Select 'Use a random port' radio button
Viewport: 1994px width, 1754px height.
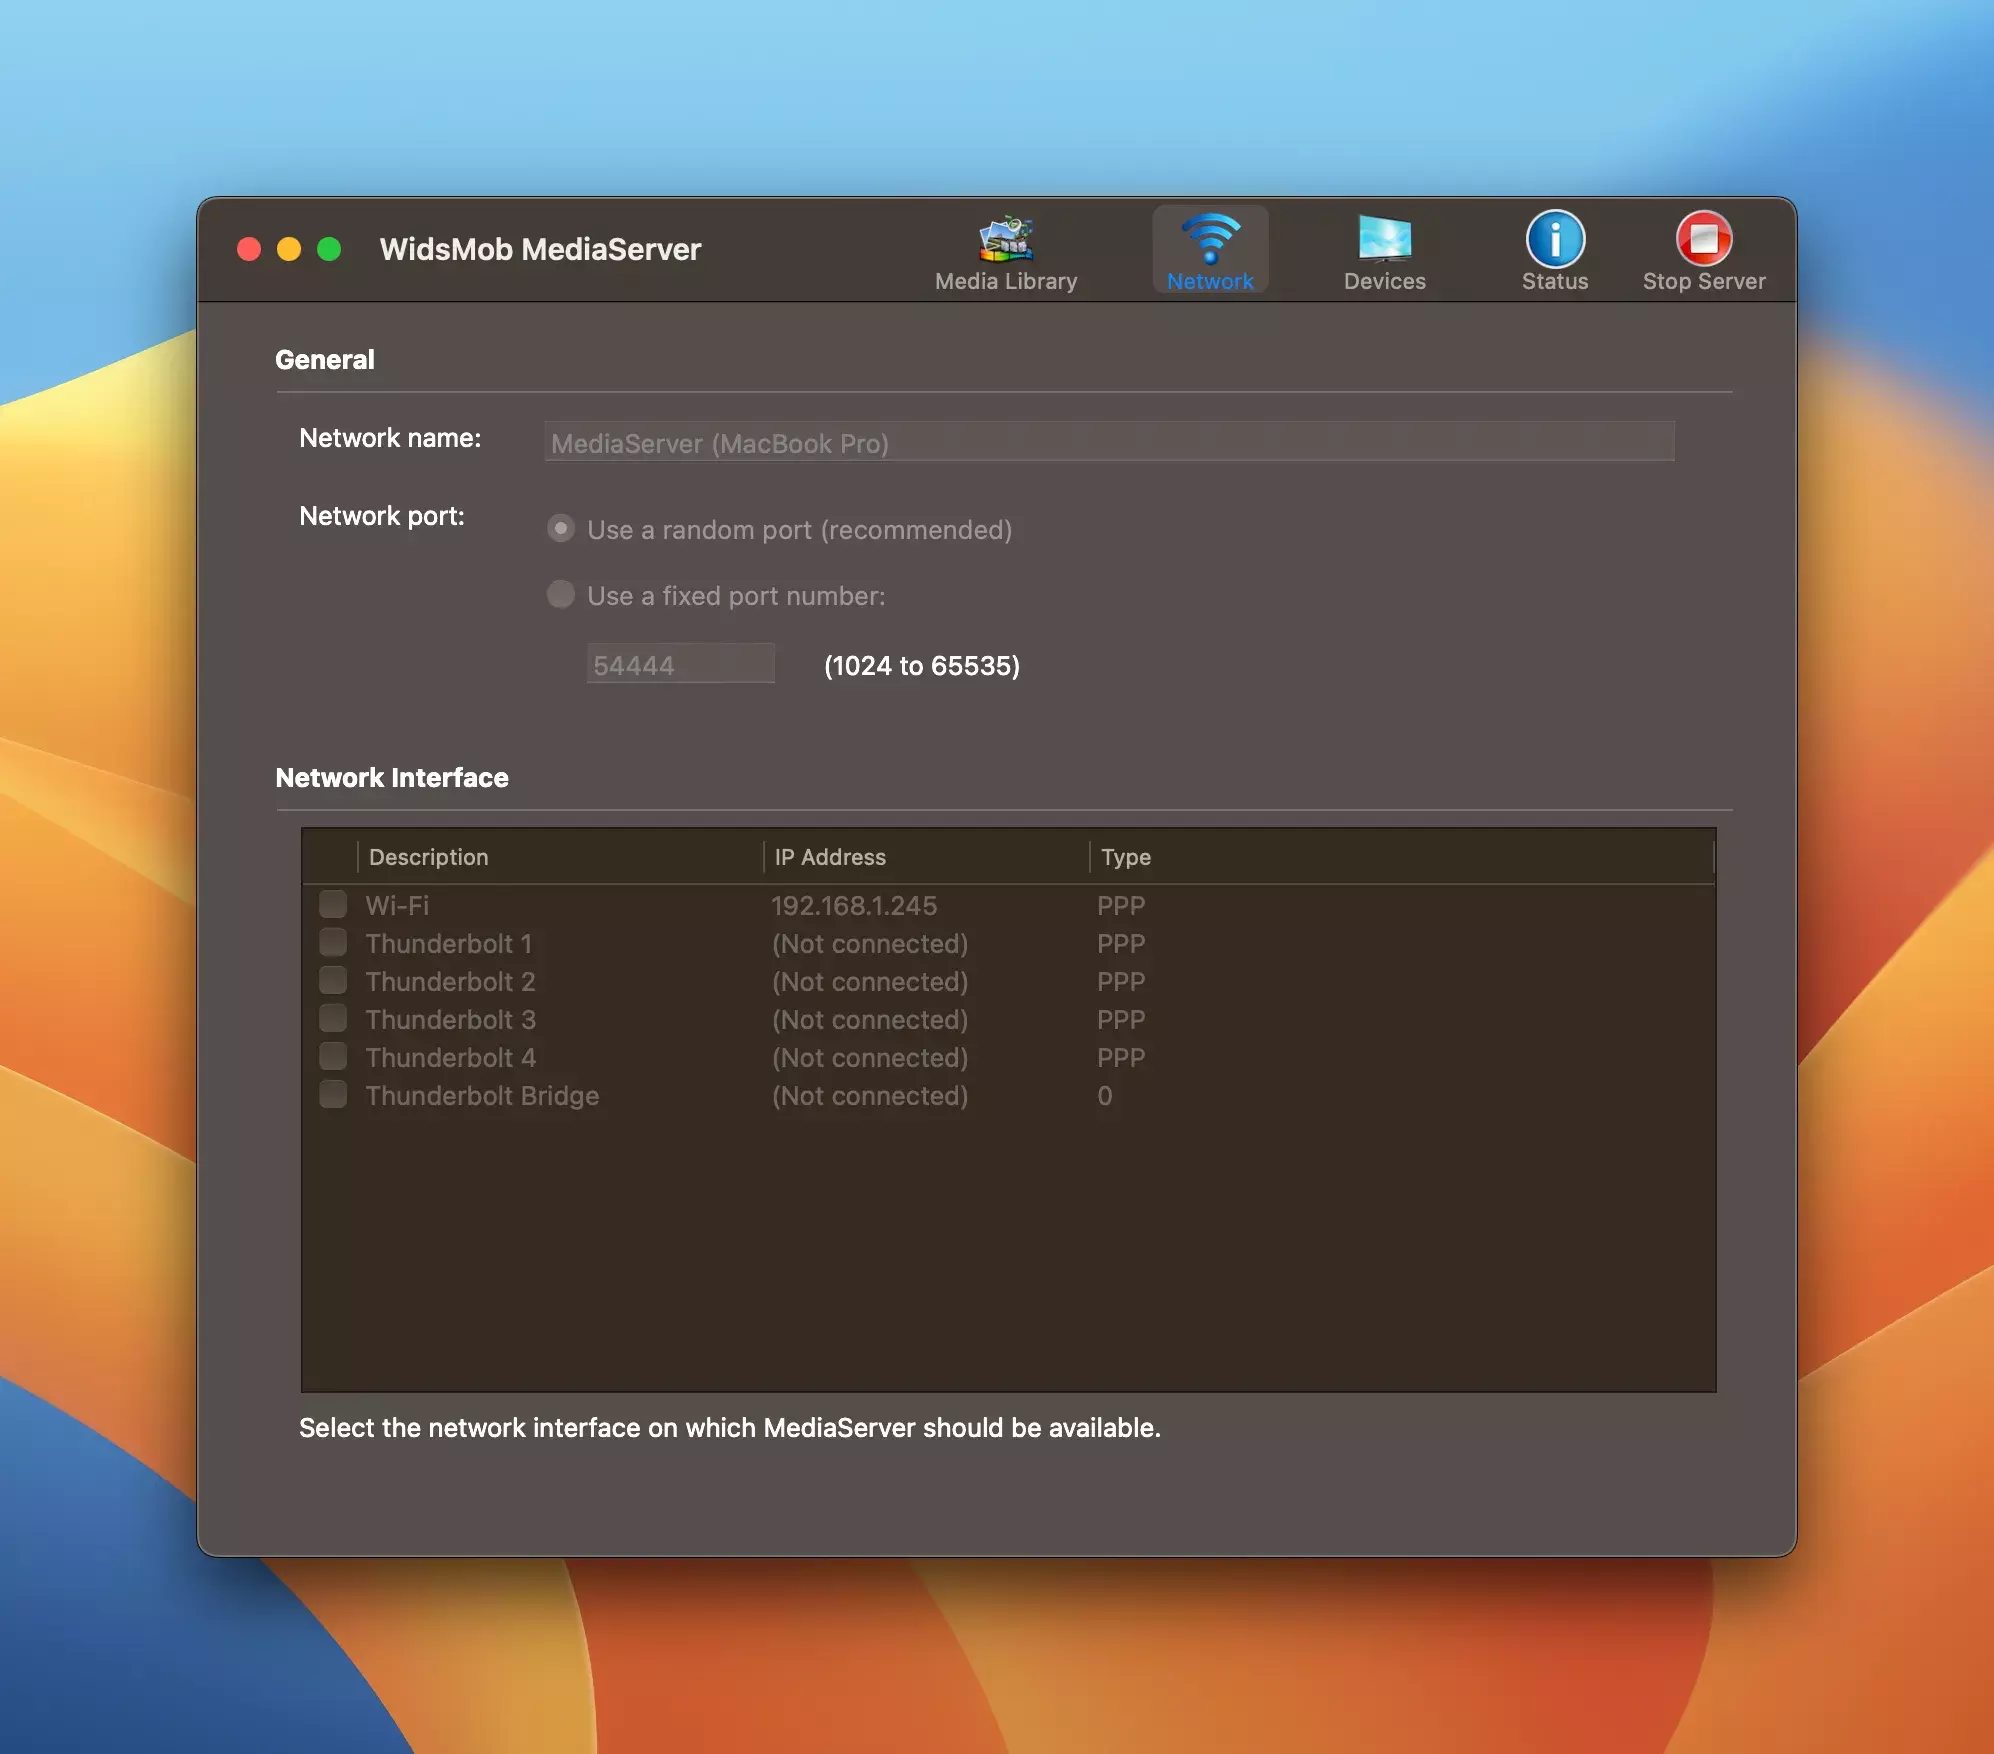tap(561, 529)
